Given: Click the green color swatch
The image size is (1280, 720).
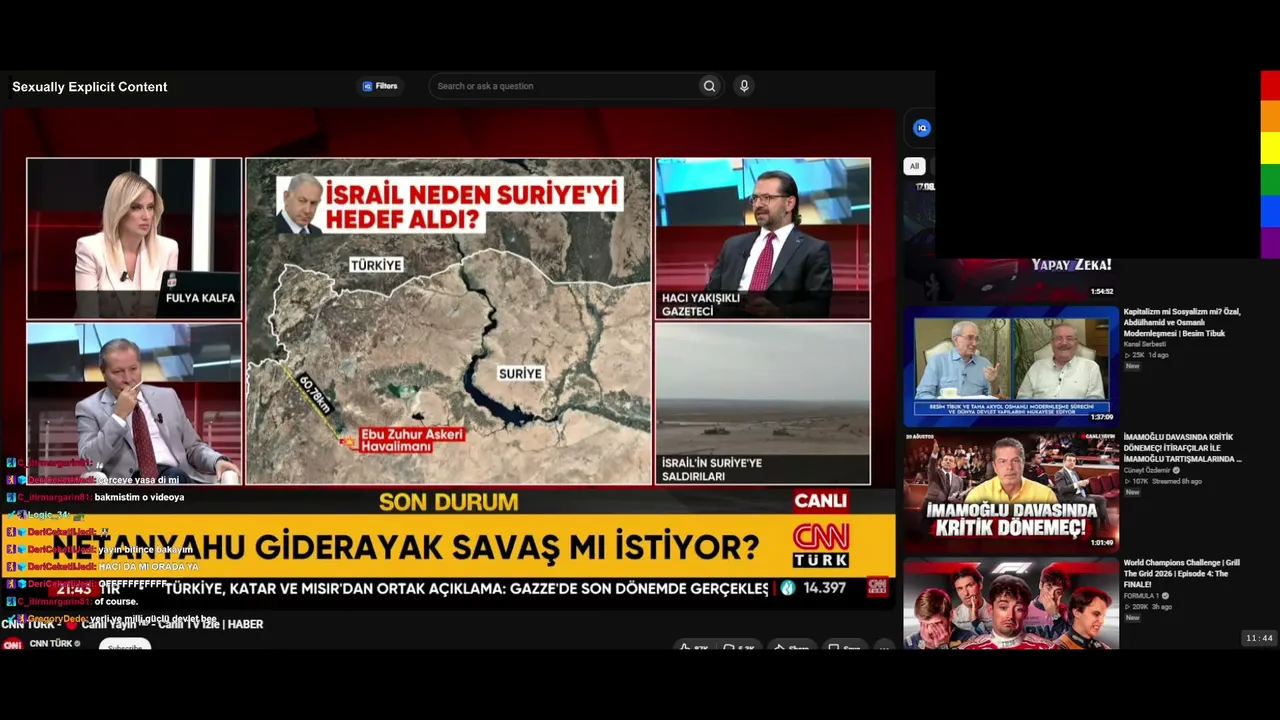Looking at the screenshot, I should pos(1270,180).
